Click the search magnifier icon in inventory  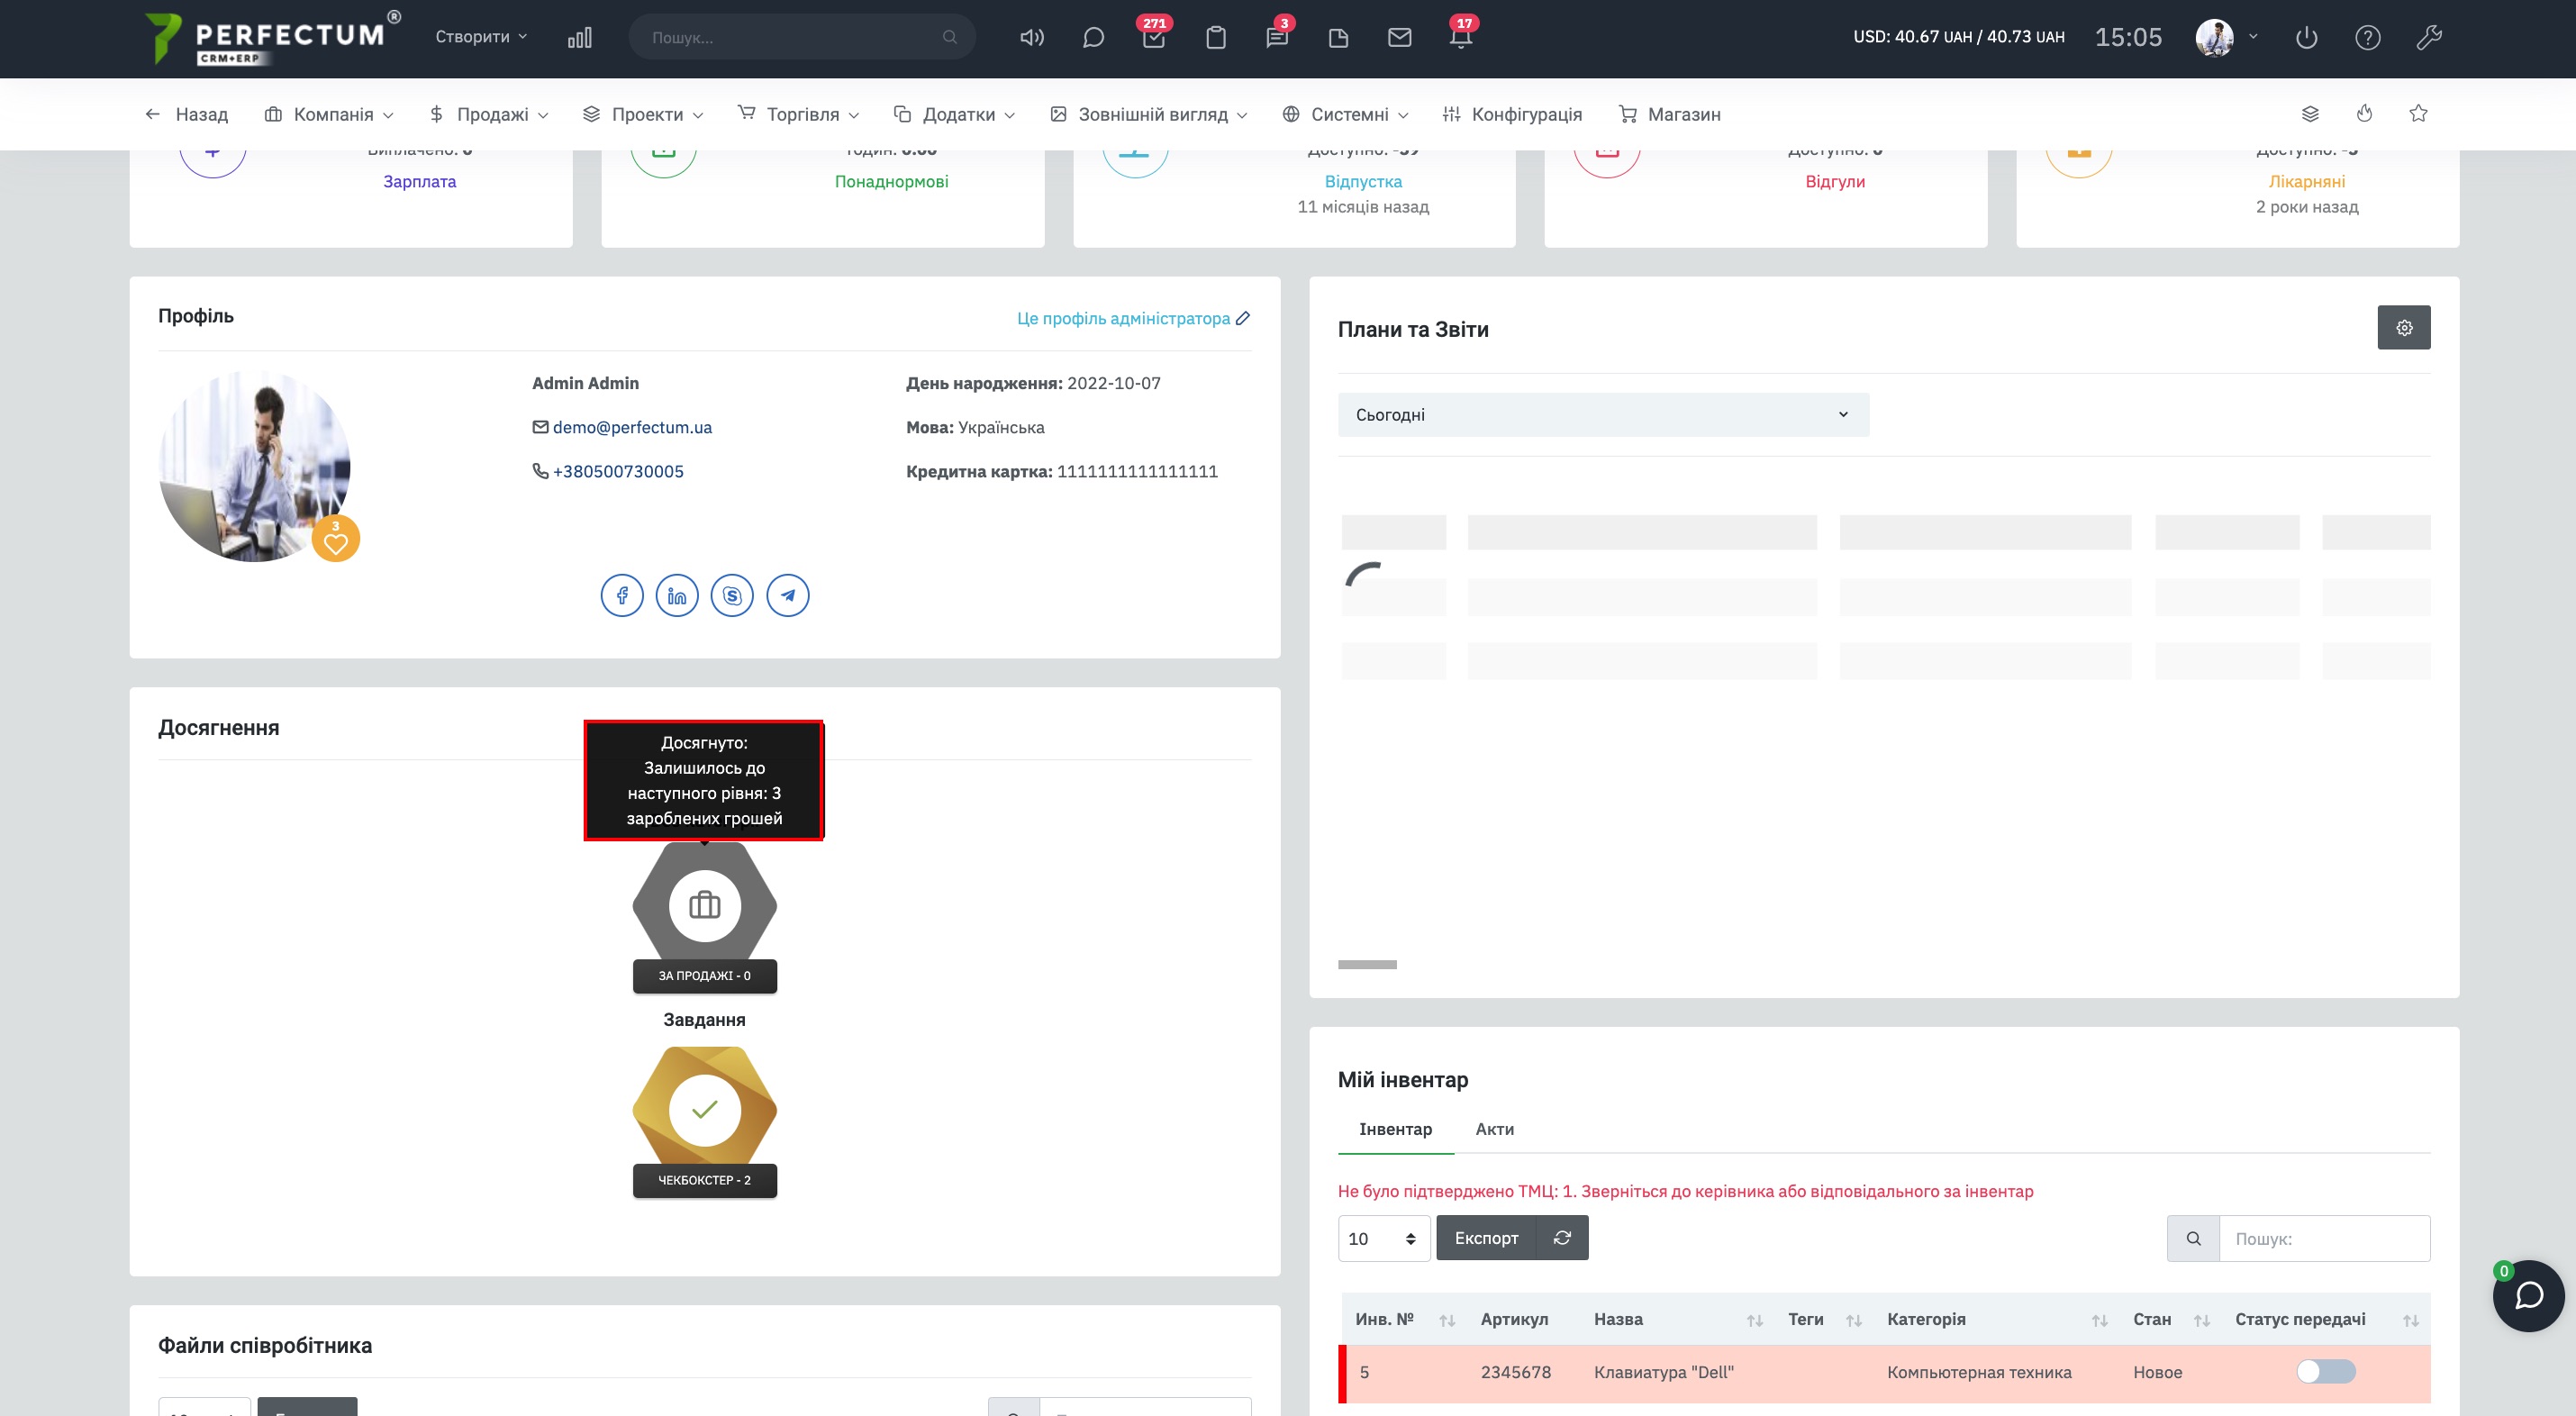click(2193, 1238)
